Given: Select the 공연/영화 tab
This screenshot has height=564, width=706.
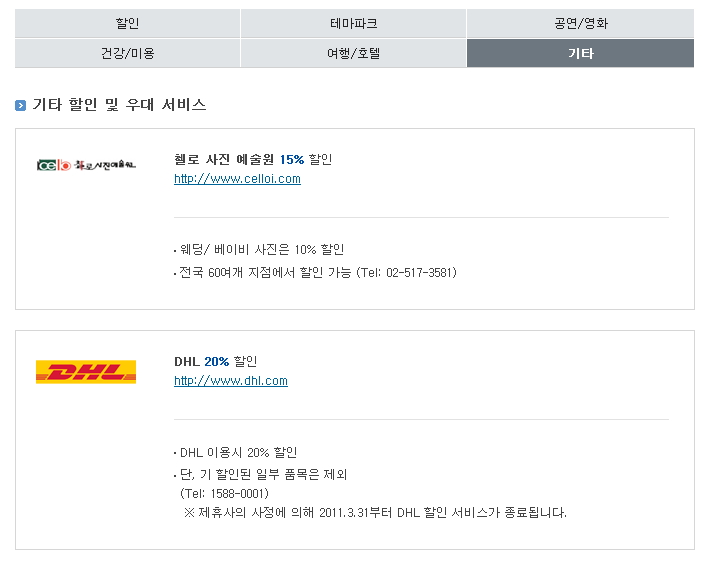Looking at the screenshot, I should click(580, 23).
